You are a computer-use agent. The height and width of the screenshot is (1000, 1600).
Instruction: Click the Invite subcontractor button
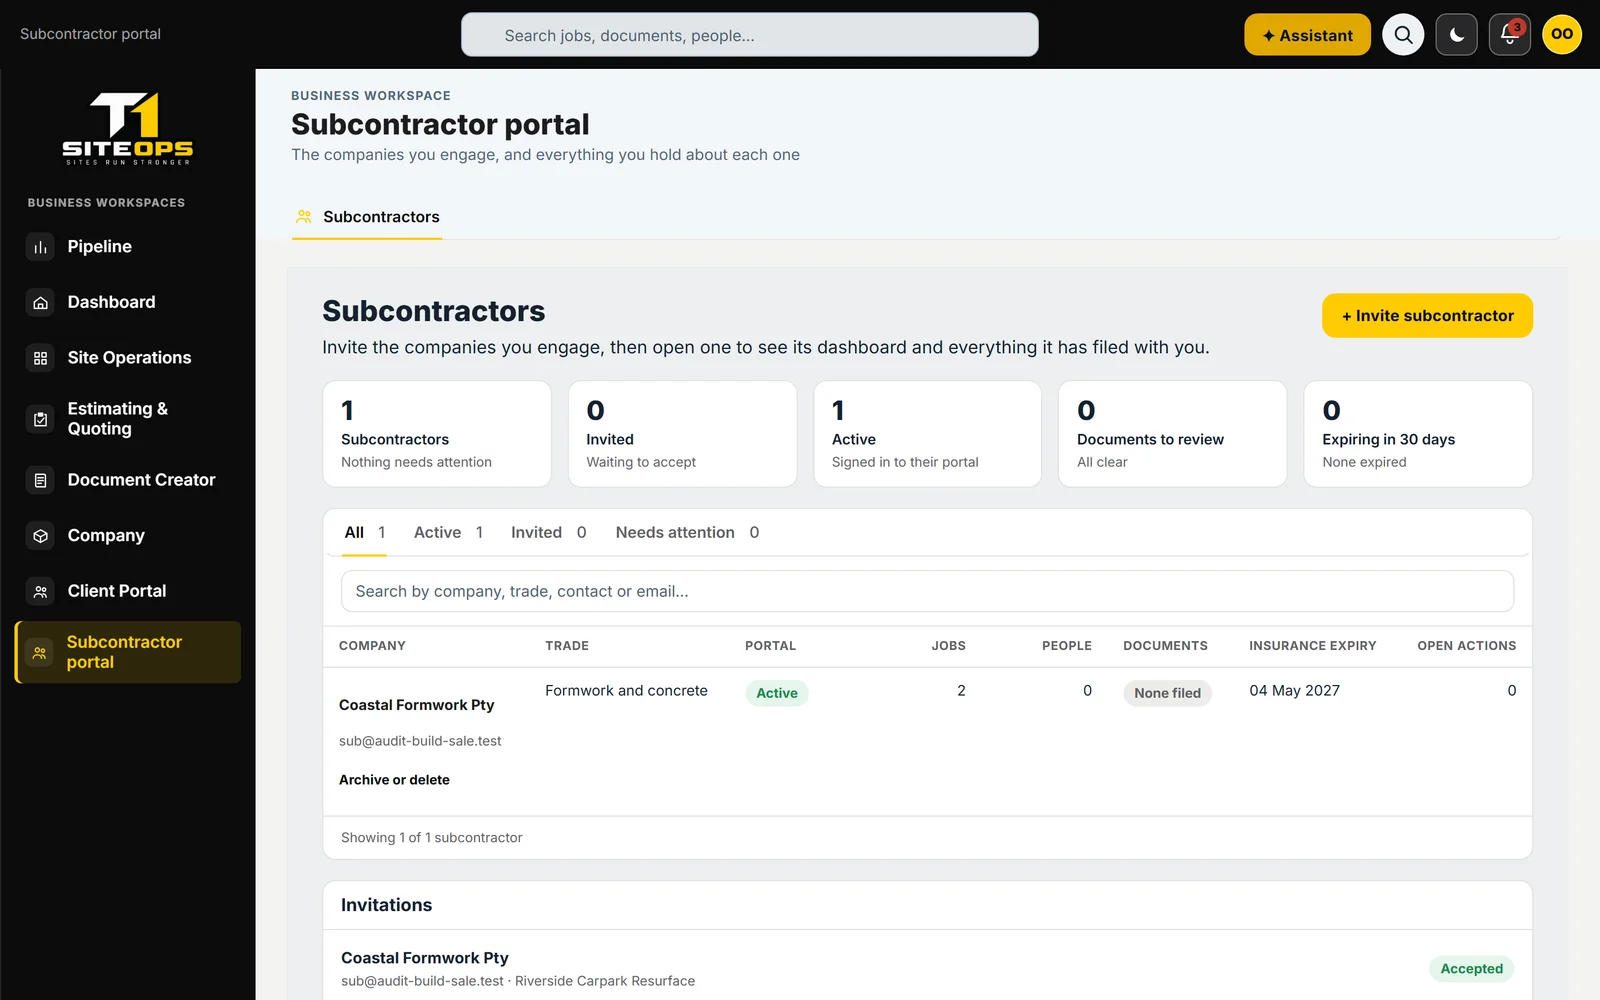point(1427,315)
